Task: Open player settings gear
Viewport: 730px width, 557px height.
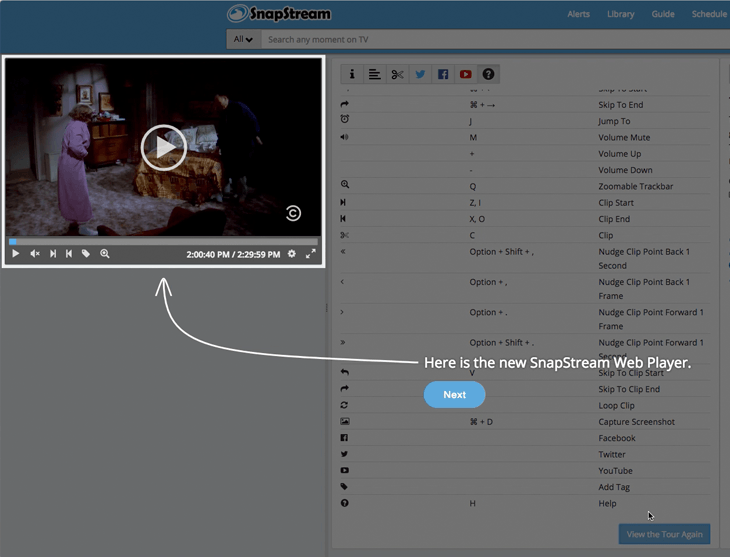Action: click(x=291, y=254)
